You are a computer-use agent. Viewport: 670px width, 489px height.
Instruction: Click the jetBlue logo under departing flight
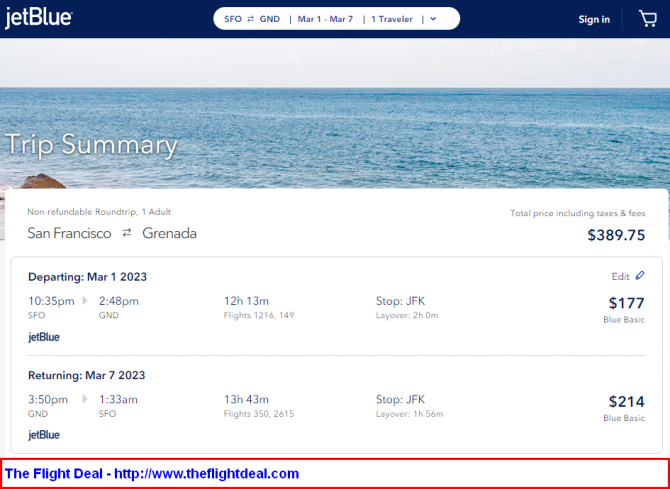pyautogui.click(x=44, y=337)
